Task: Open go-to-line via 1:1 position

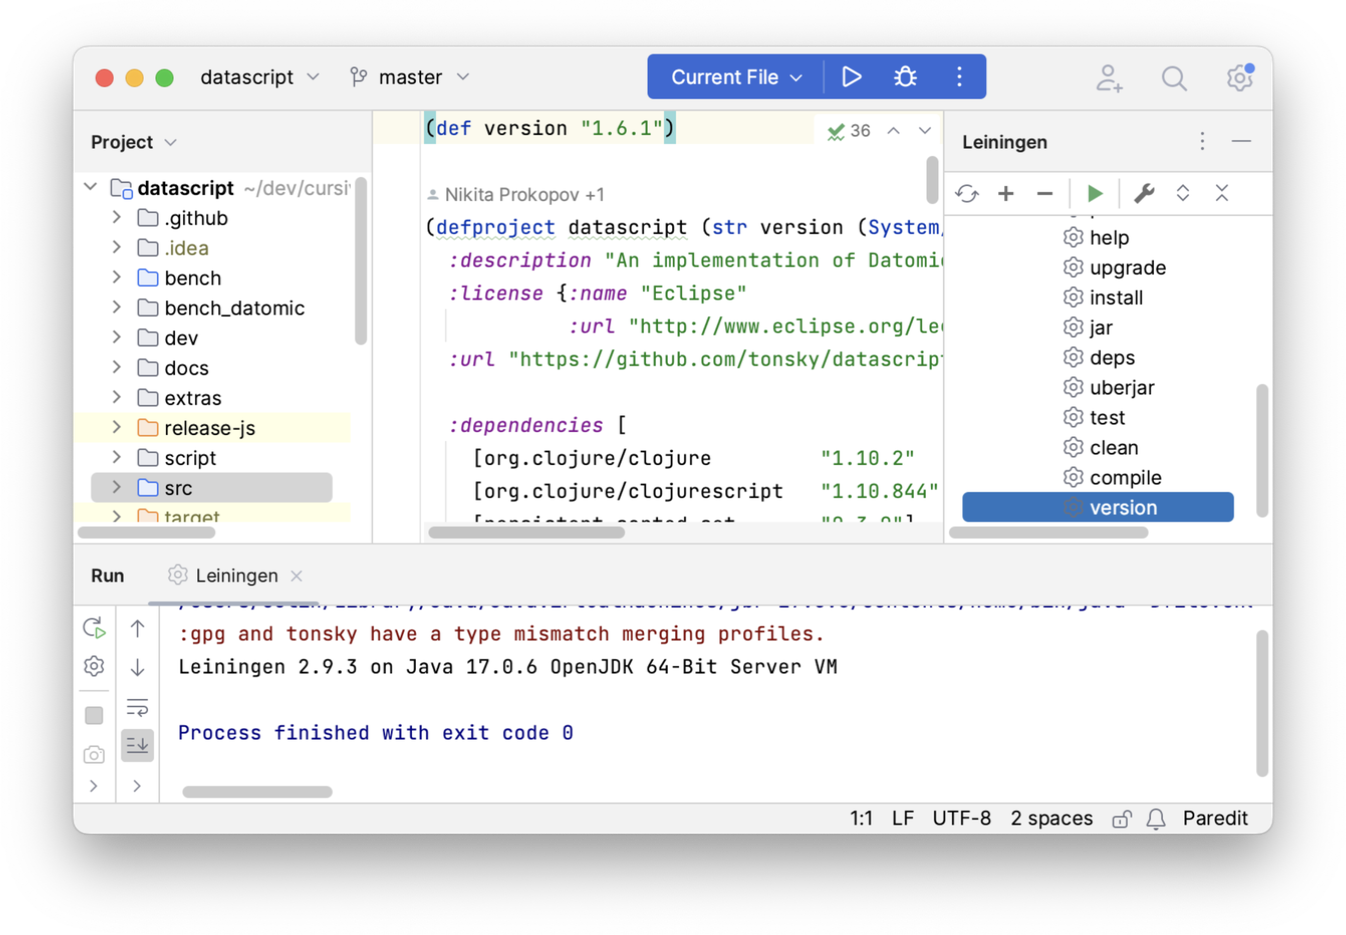Action: click(x=861, y=818)
